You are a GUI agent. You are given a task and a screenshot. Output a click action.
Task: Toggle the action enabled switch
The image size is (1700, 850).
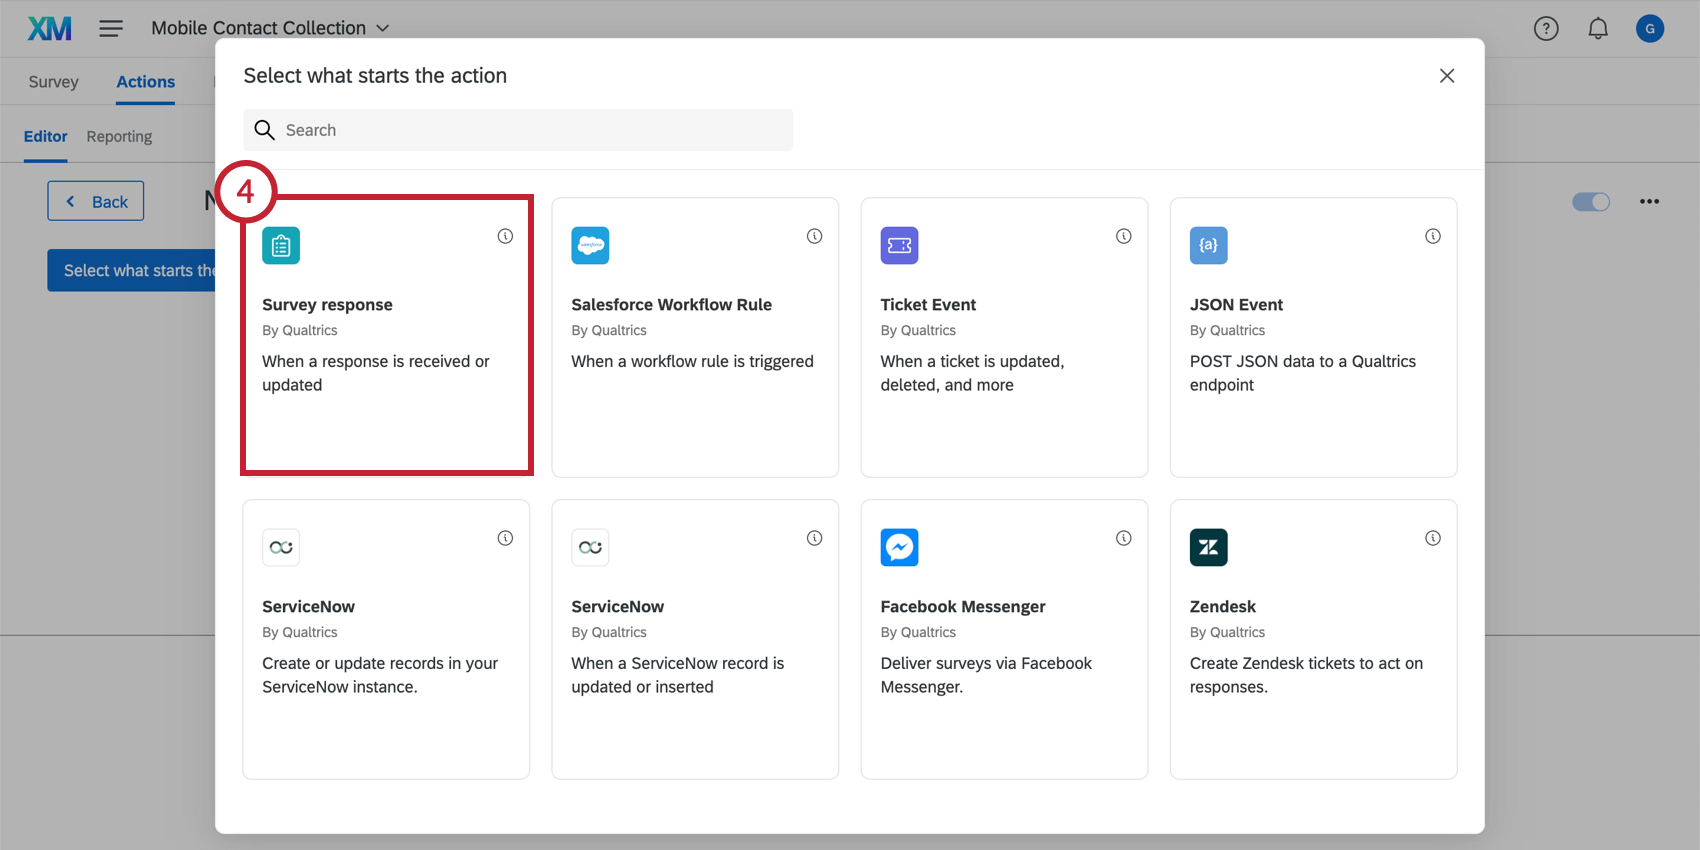(1591, 202)
